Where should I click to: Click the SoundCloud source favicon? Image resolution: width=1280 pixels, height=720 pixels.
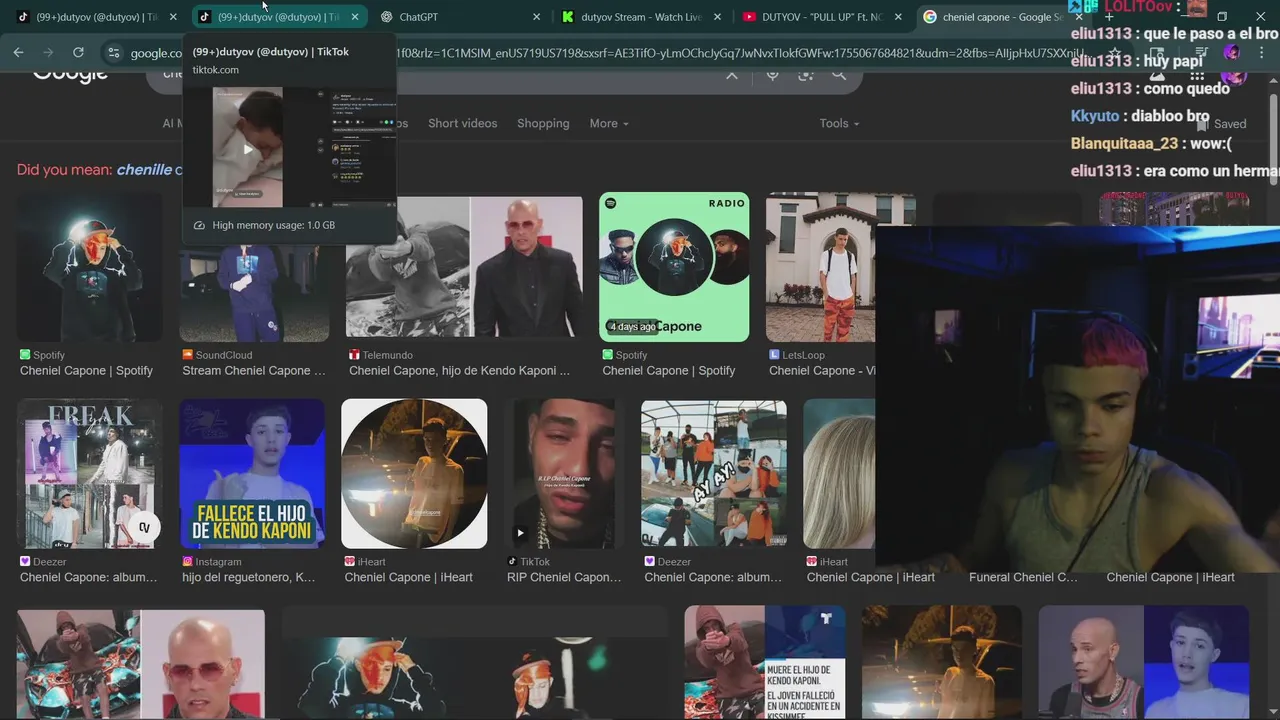(187, 355)
